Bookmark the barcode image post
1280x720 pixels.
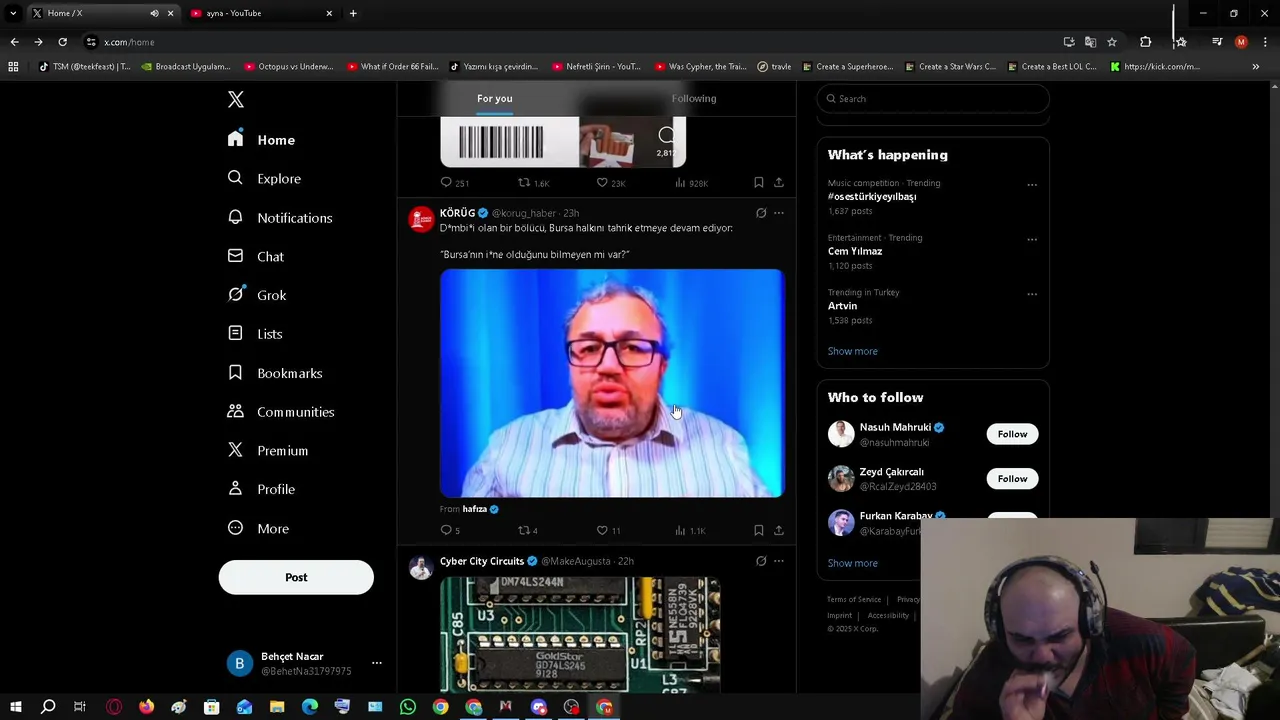point(759,182)
